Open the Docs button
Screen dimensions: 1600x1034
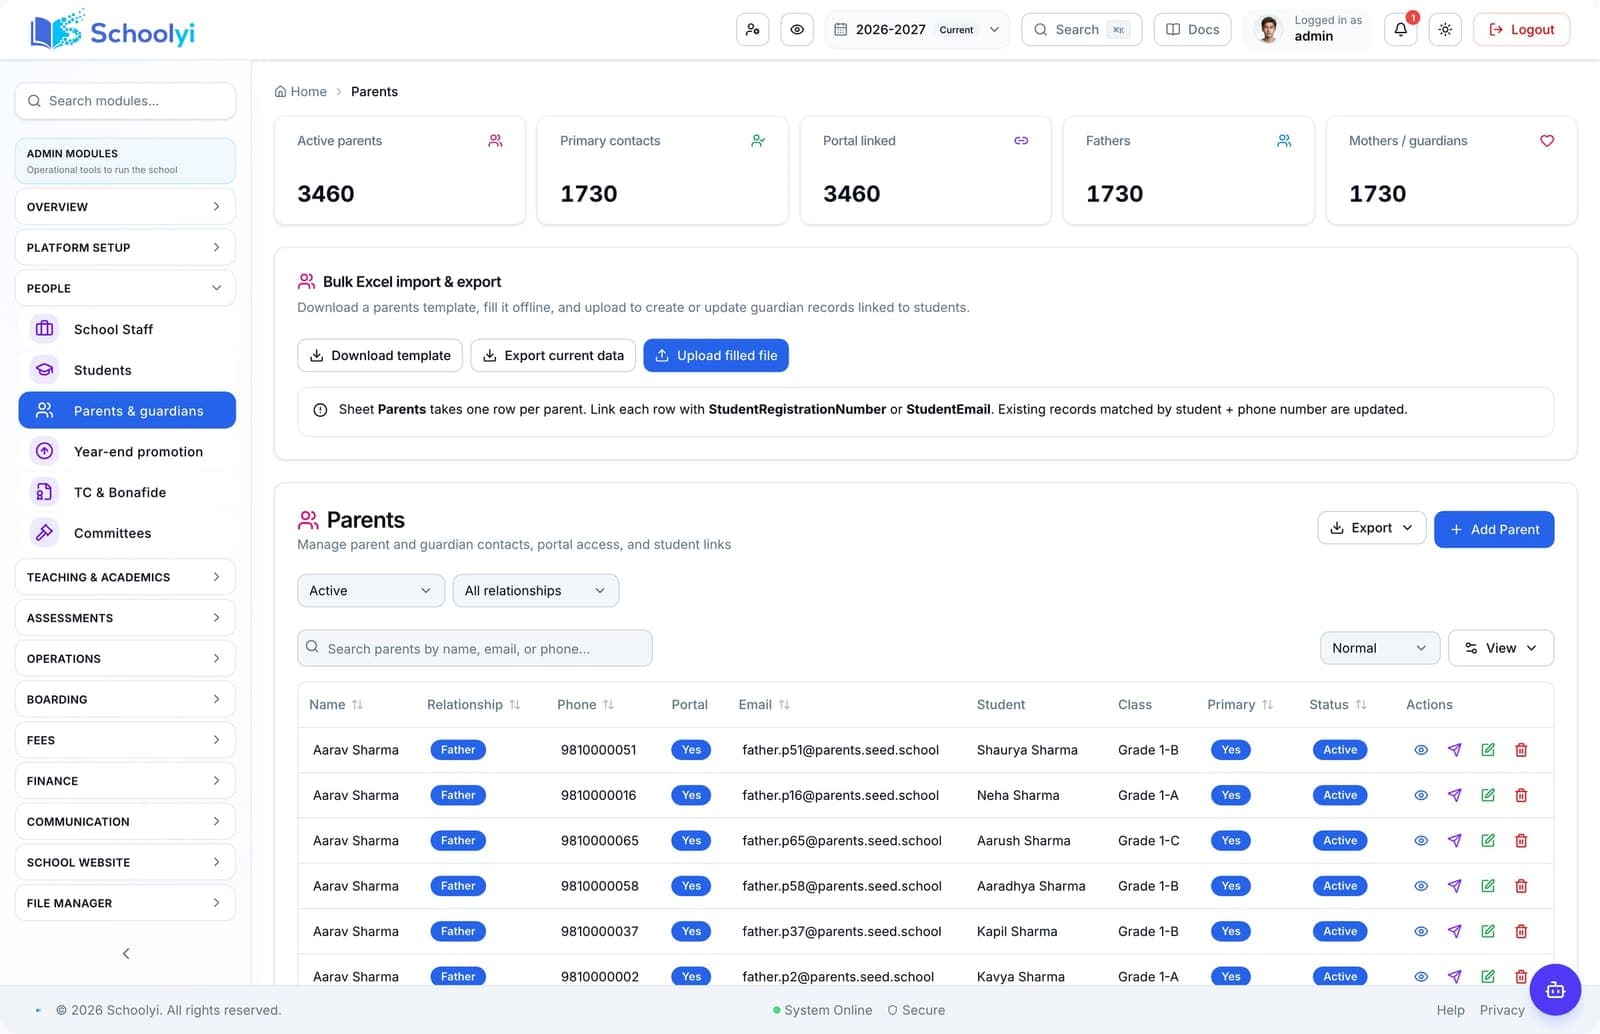click(x=1192, y=30)
